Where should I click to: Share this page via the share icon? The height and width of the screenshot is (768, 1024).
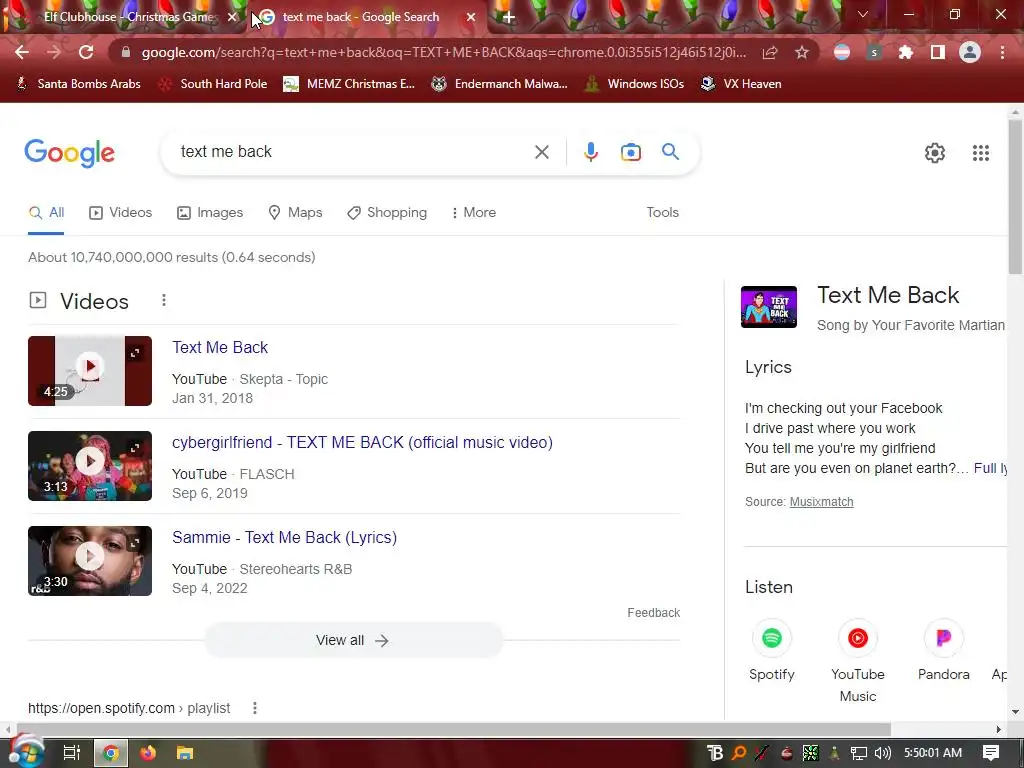[x=770, y=52]
